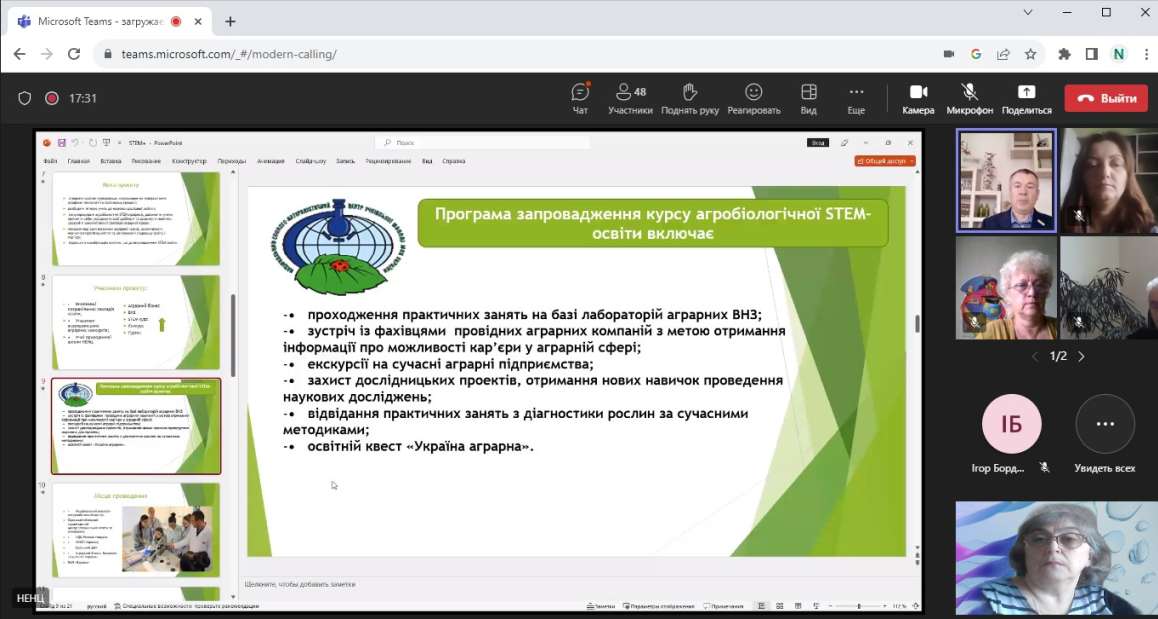
Task: Open the Справка ribbon tab
Action: coord(454,161)
